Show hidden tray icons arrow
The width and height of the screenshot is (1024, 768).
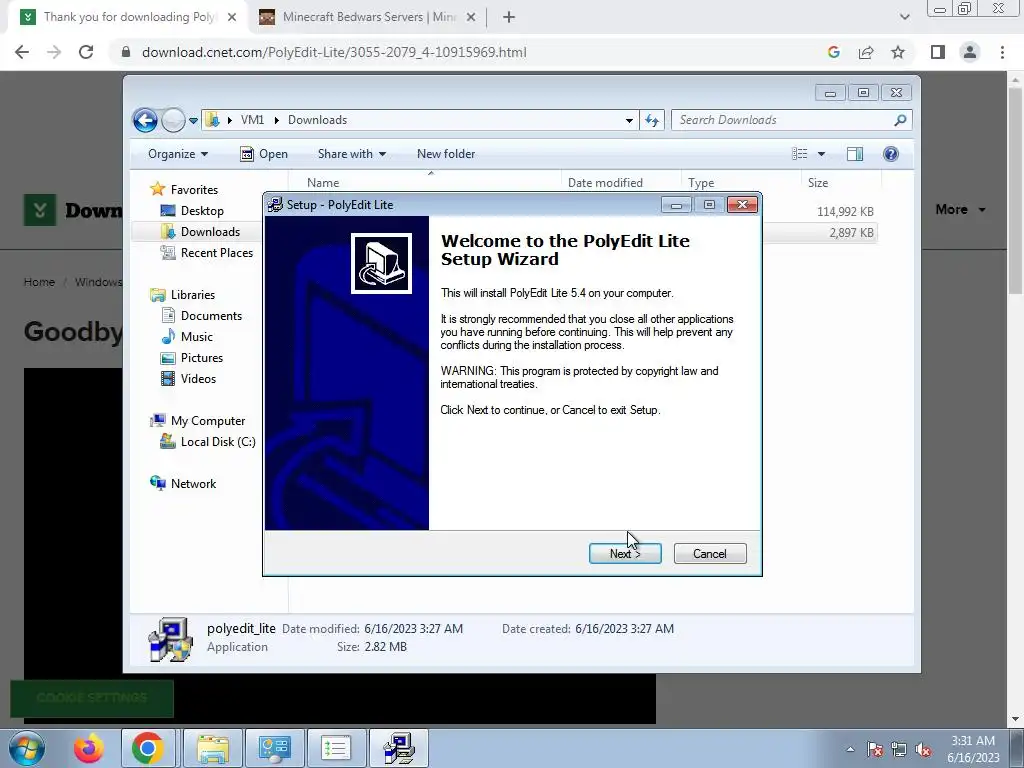pos(850,749)
